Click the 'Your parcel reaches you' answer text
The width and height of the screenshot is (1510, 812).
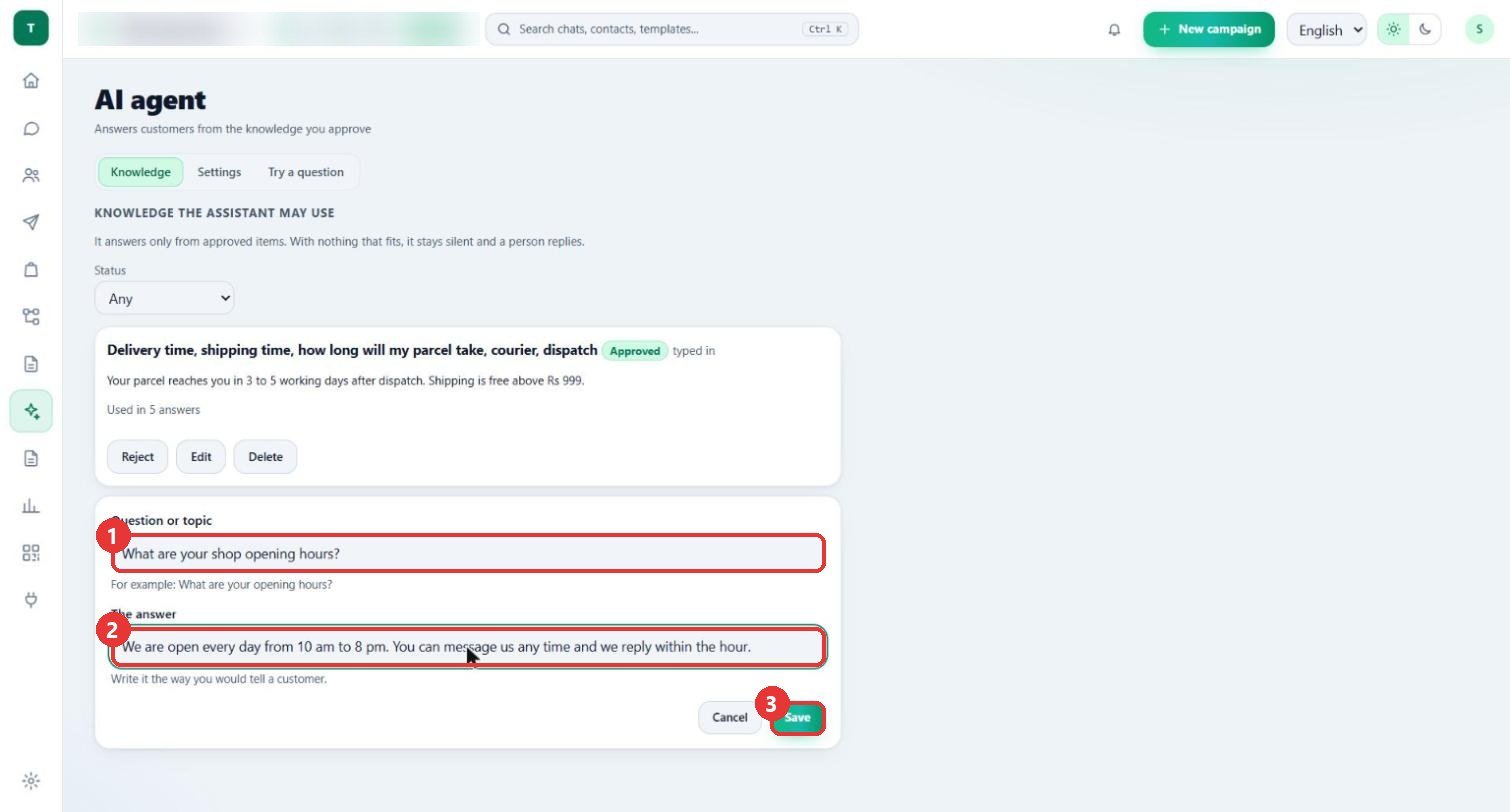(345, 381)
